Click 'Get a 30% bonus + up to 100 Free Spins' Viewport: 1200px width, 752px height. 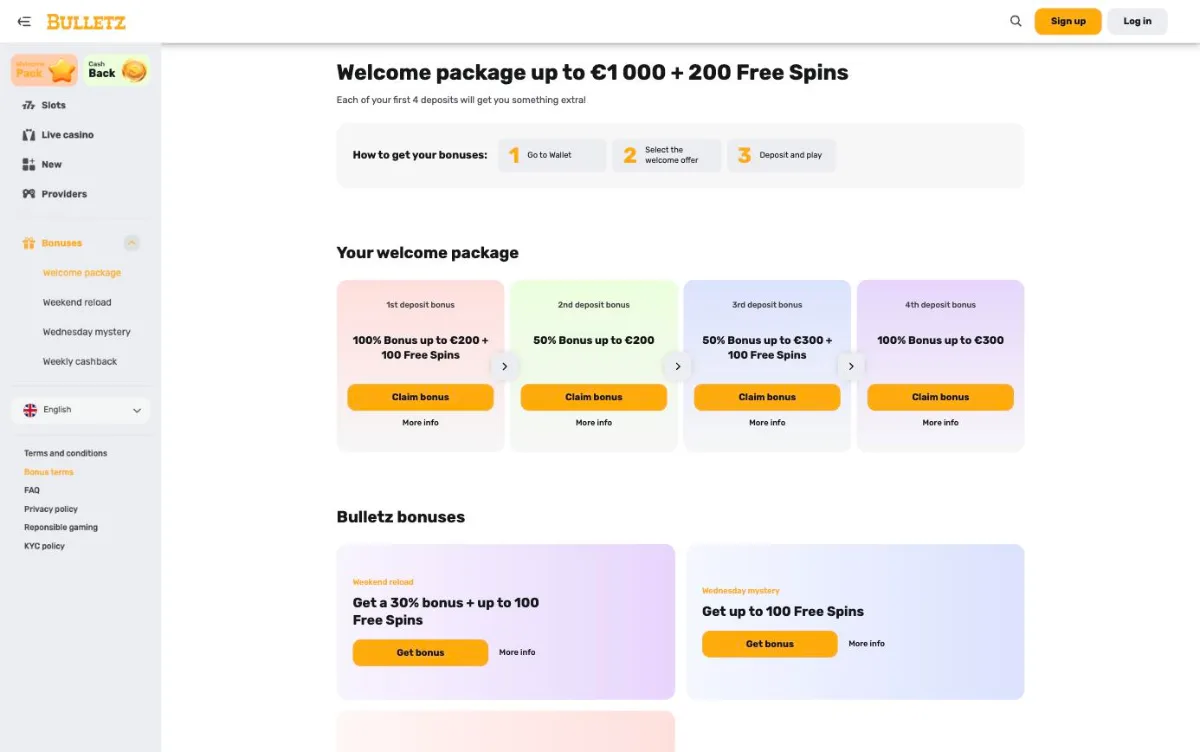click(446, 611)
